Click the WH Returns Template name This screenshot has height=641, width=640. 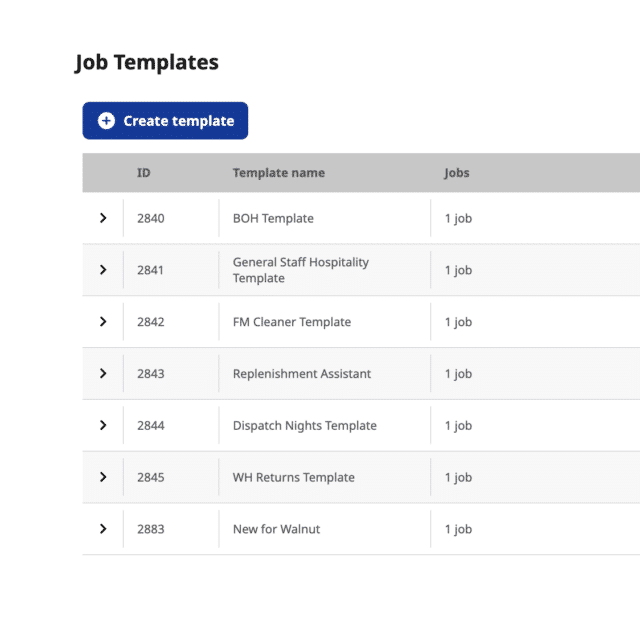coord(293,477)
